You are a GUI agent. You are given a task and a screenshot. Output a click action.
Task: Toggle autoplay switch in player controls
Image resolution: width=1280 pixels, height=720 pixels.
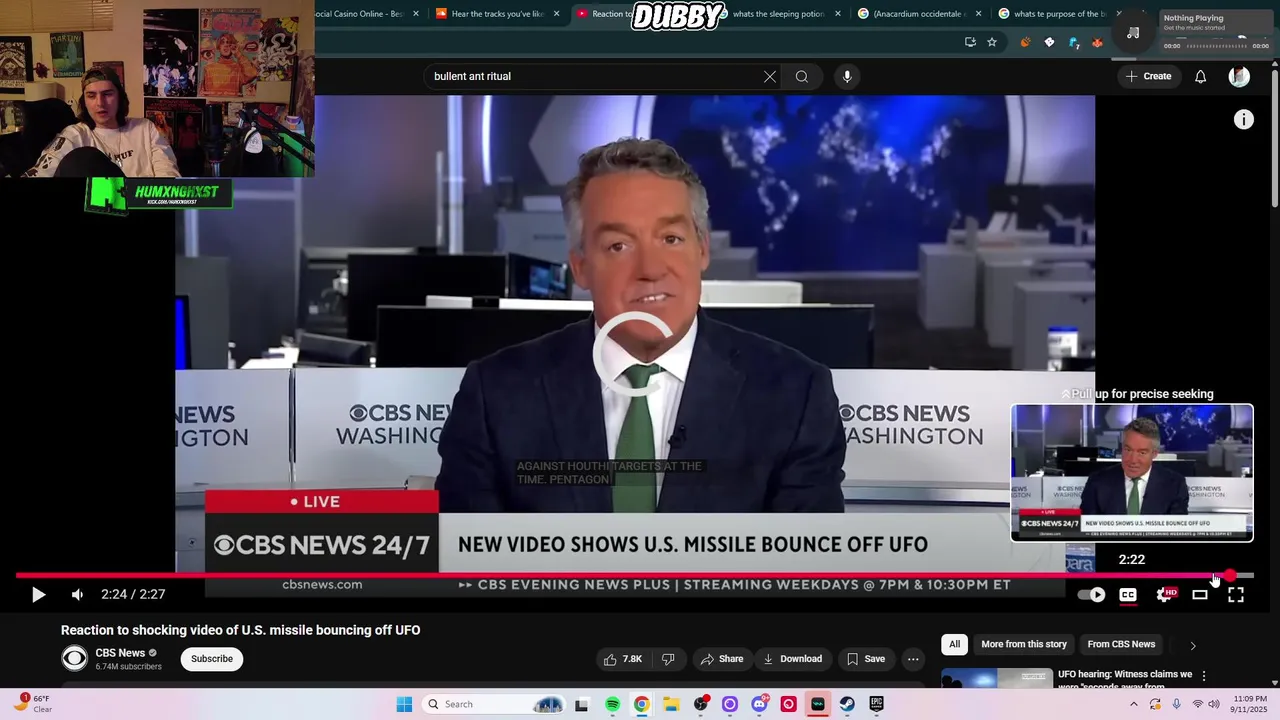[1092, 595]
